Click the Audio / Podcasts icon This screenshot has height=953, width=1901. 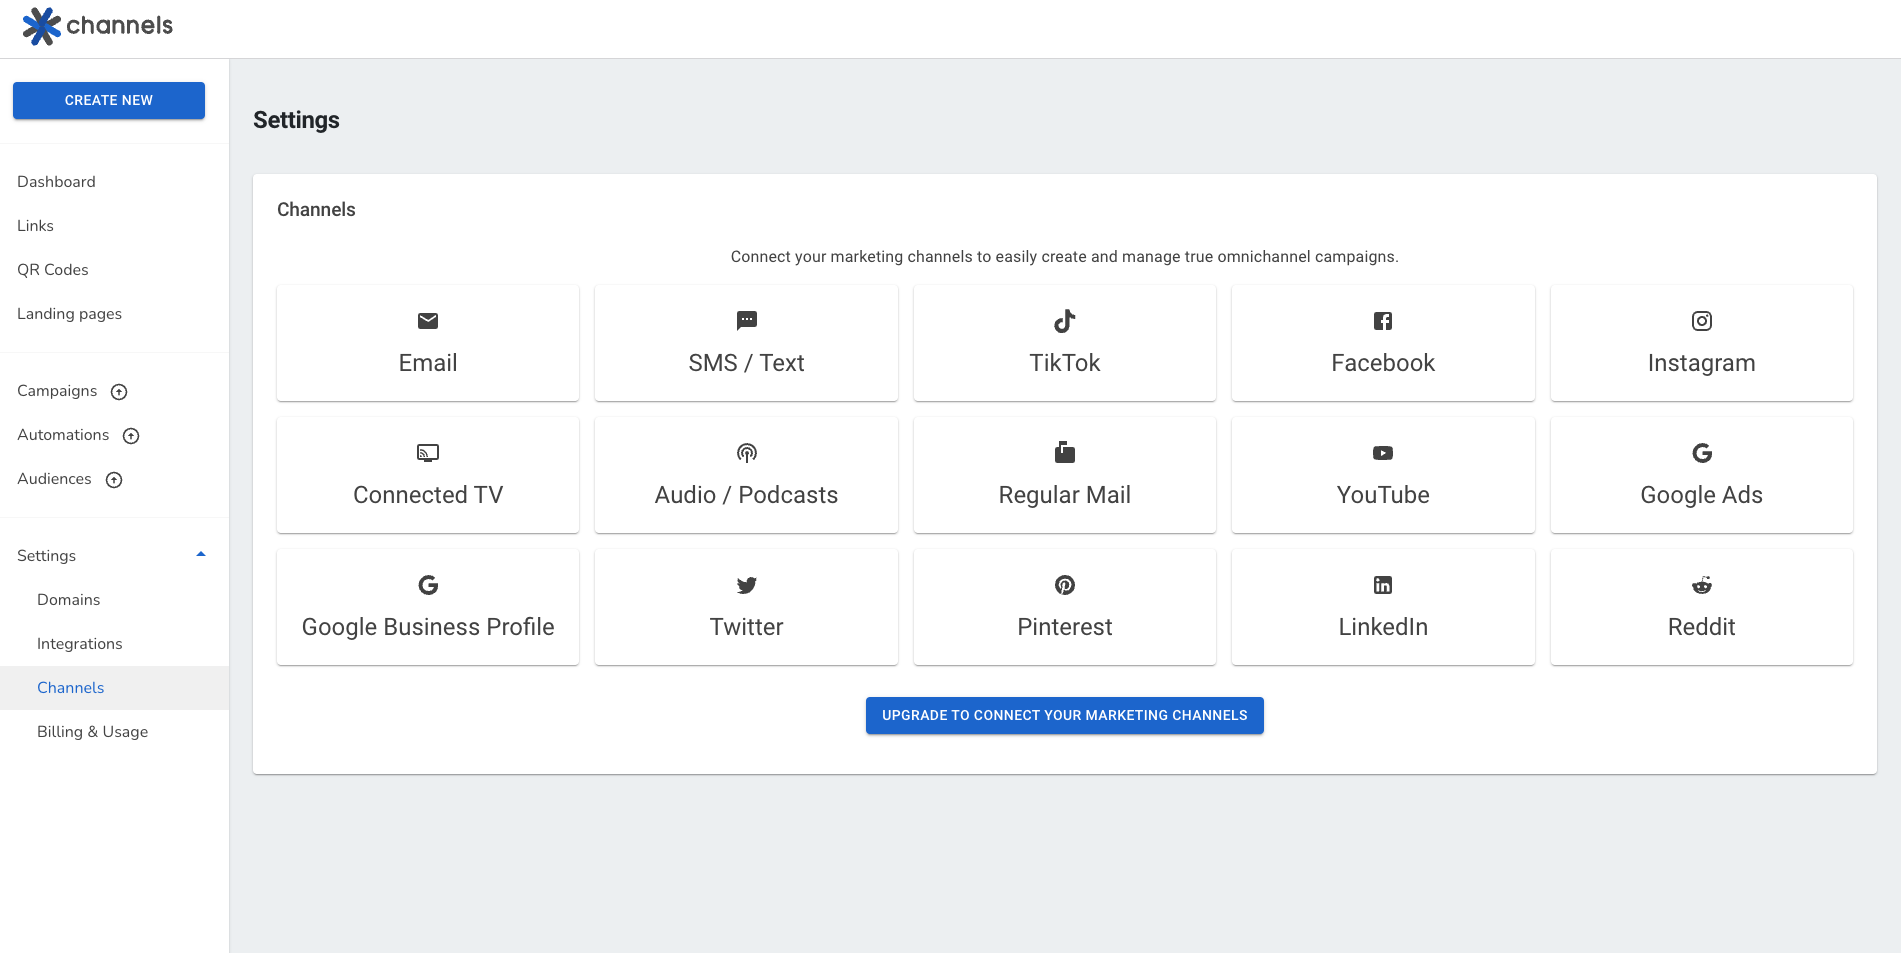pyautogui.click(x=746, y=453)
